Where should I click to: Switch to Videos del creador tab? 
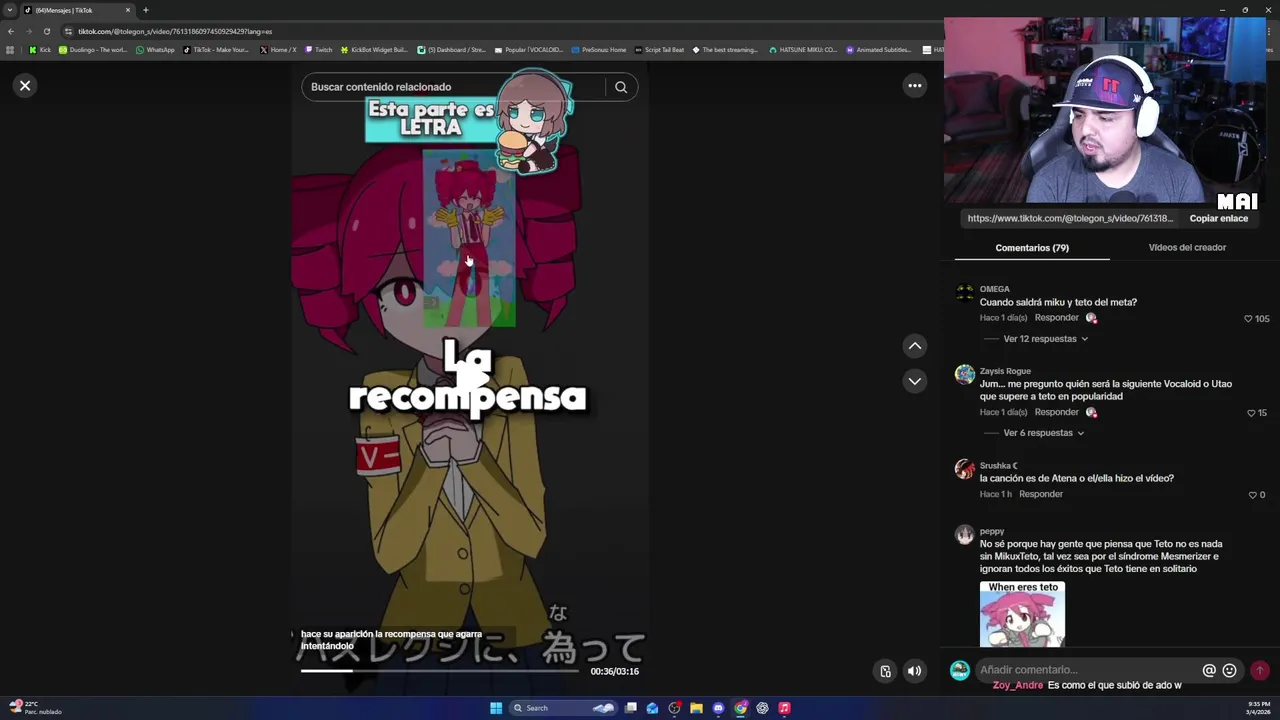click(x=1187, y=247)
